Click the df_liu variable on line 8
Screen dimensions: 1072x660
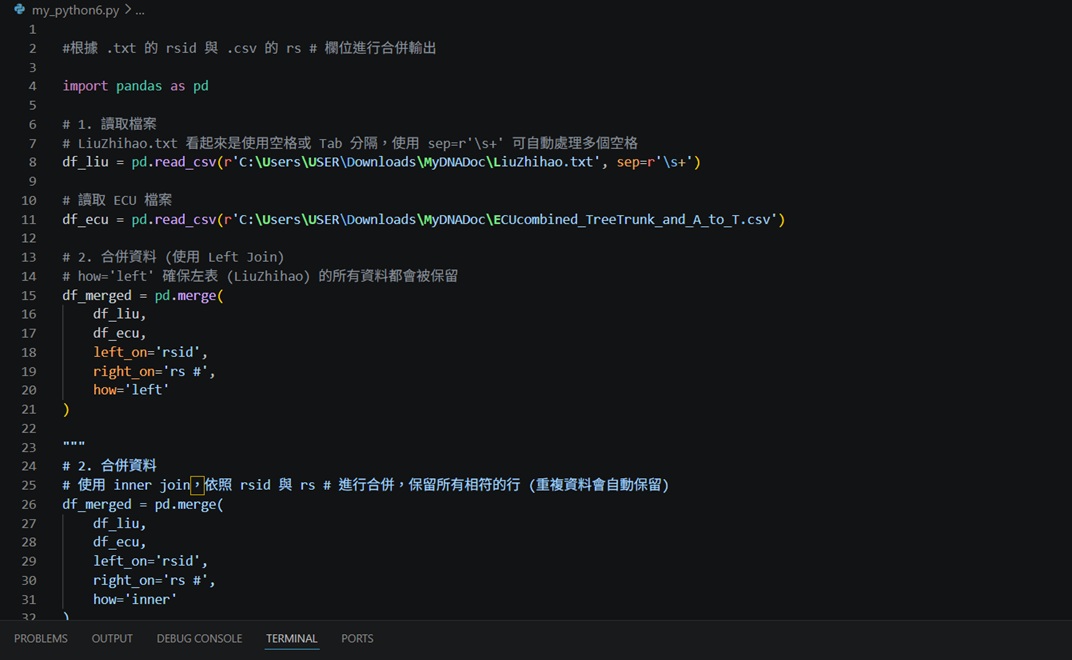coord(85,162)
